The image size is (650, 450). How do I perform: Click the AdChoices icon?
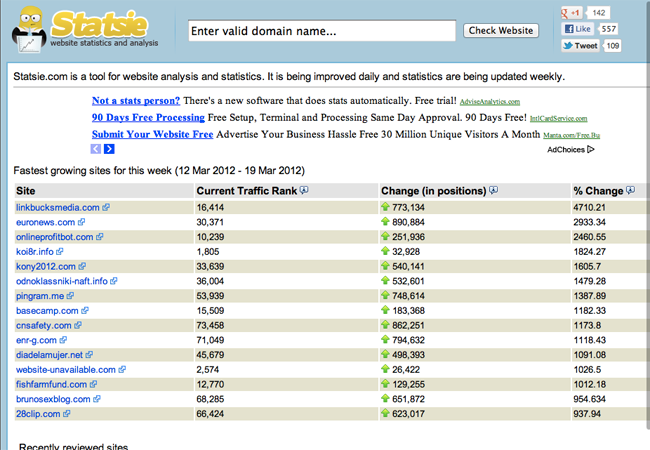tap(591, 150)
